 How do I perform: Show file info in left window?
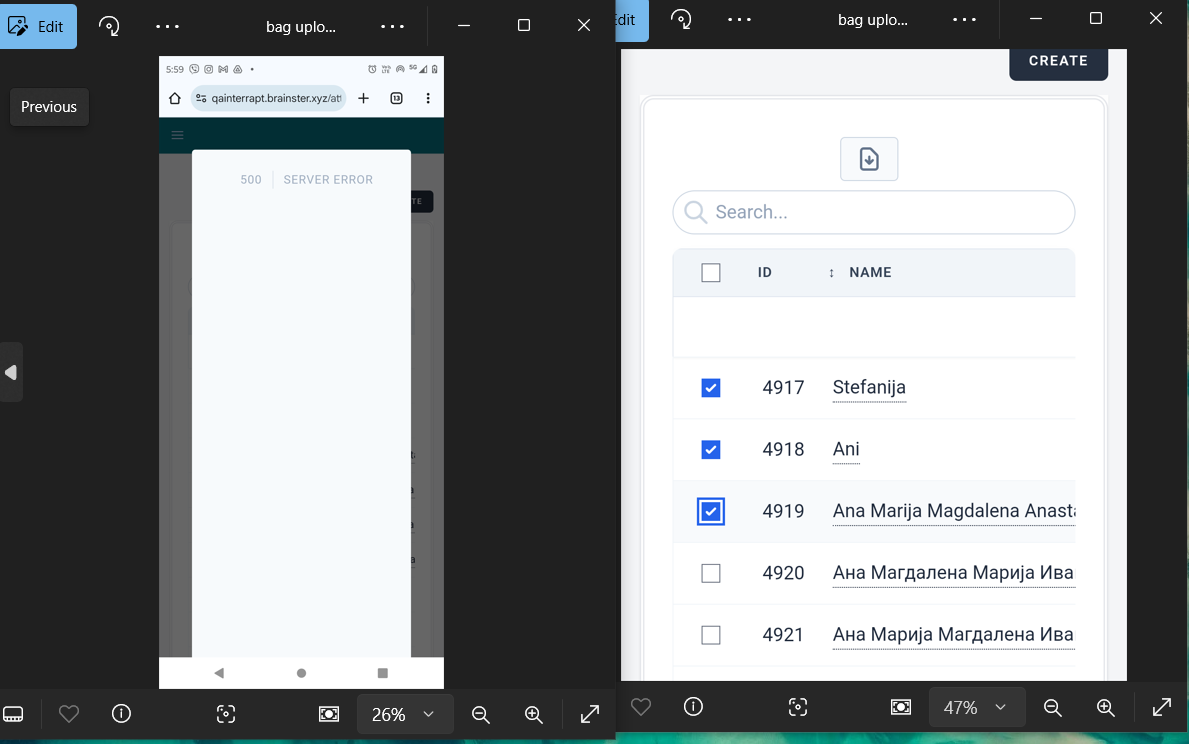coord(121,714)
